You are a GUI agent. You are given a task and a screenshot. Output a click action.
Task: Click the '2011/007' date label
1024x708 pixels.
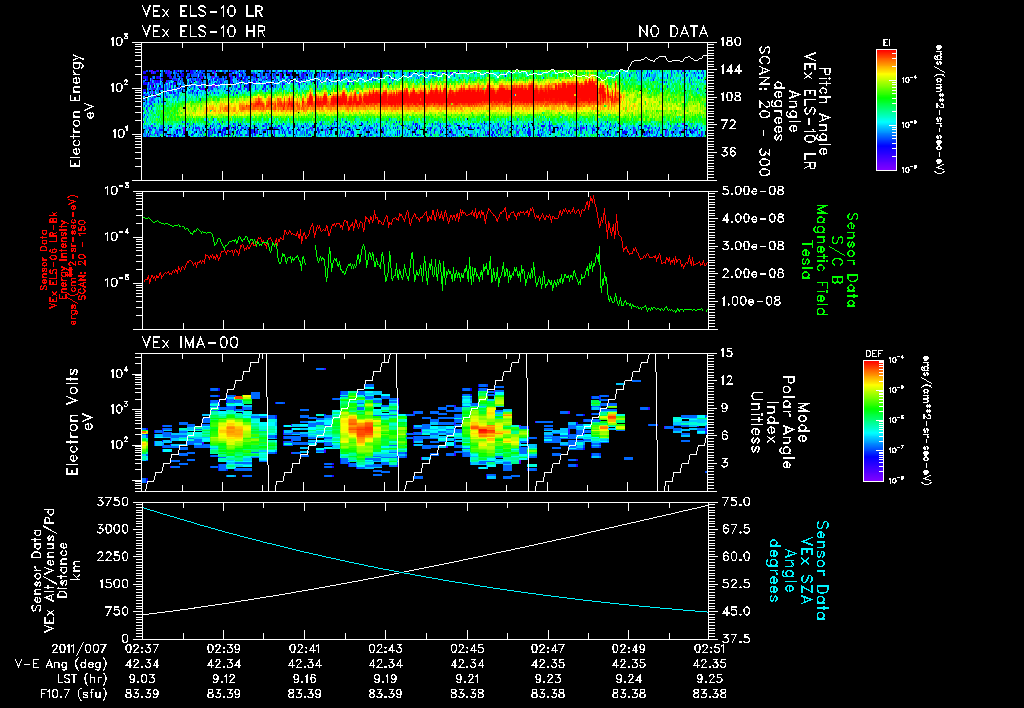(x=80, y=649)
